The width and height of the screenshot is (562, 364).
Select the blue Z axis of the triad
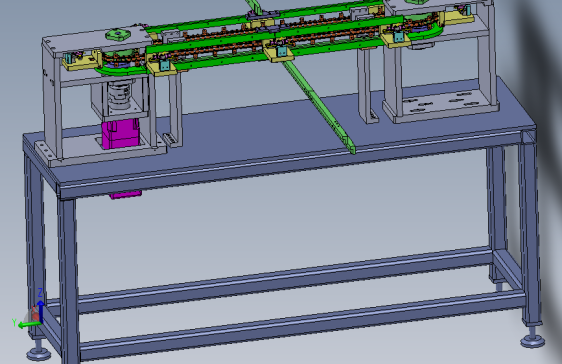pos(41,312)
